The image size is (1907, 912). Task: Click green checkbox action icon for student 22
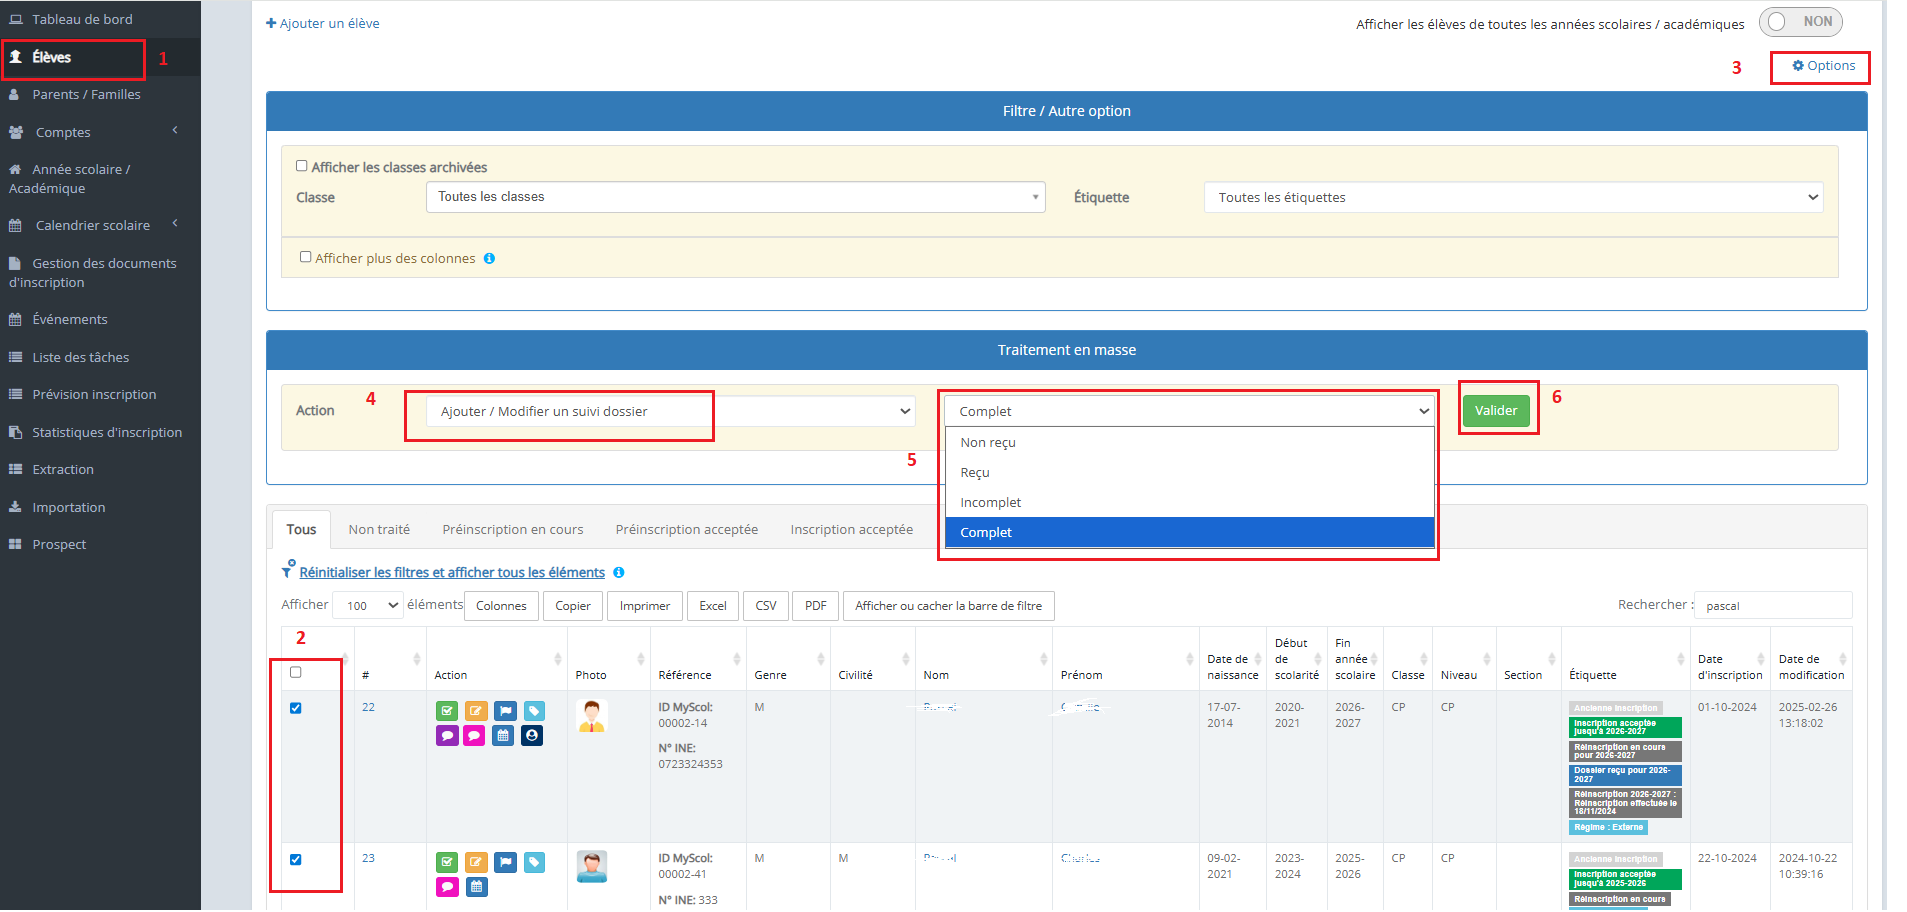(x=447, y=711)
